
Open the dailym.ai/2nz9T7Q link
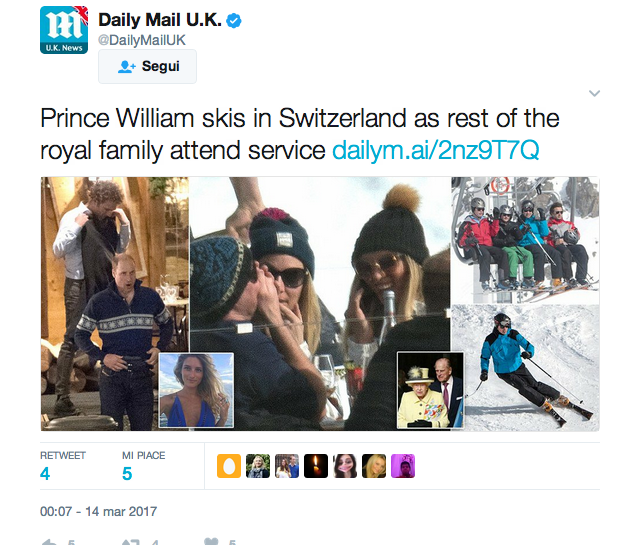pyautogui.click(x=435, y=150)
